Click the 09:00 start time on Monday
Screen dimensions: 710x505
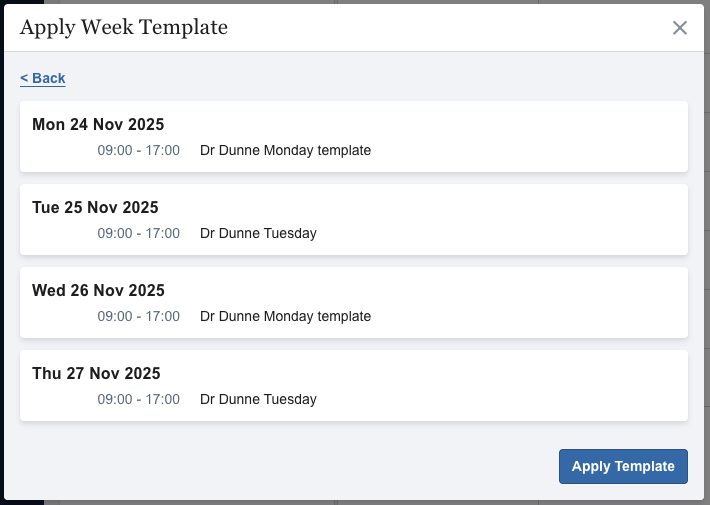pos(114,151)
